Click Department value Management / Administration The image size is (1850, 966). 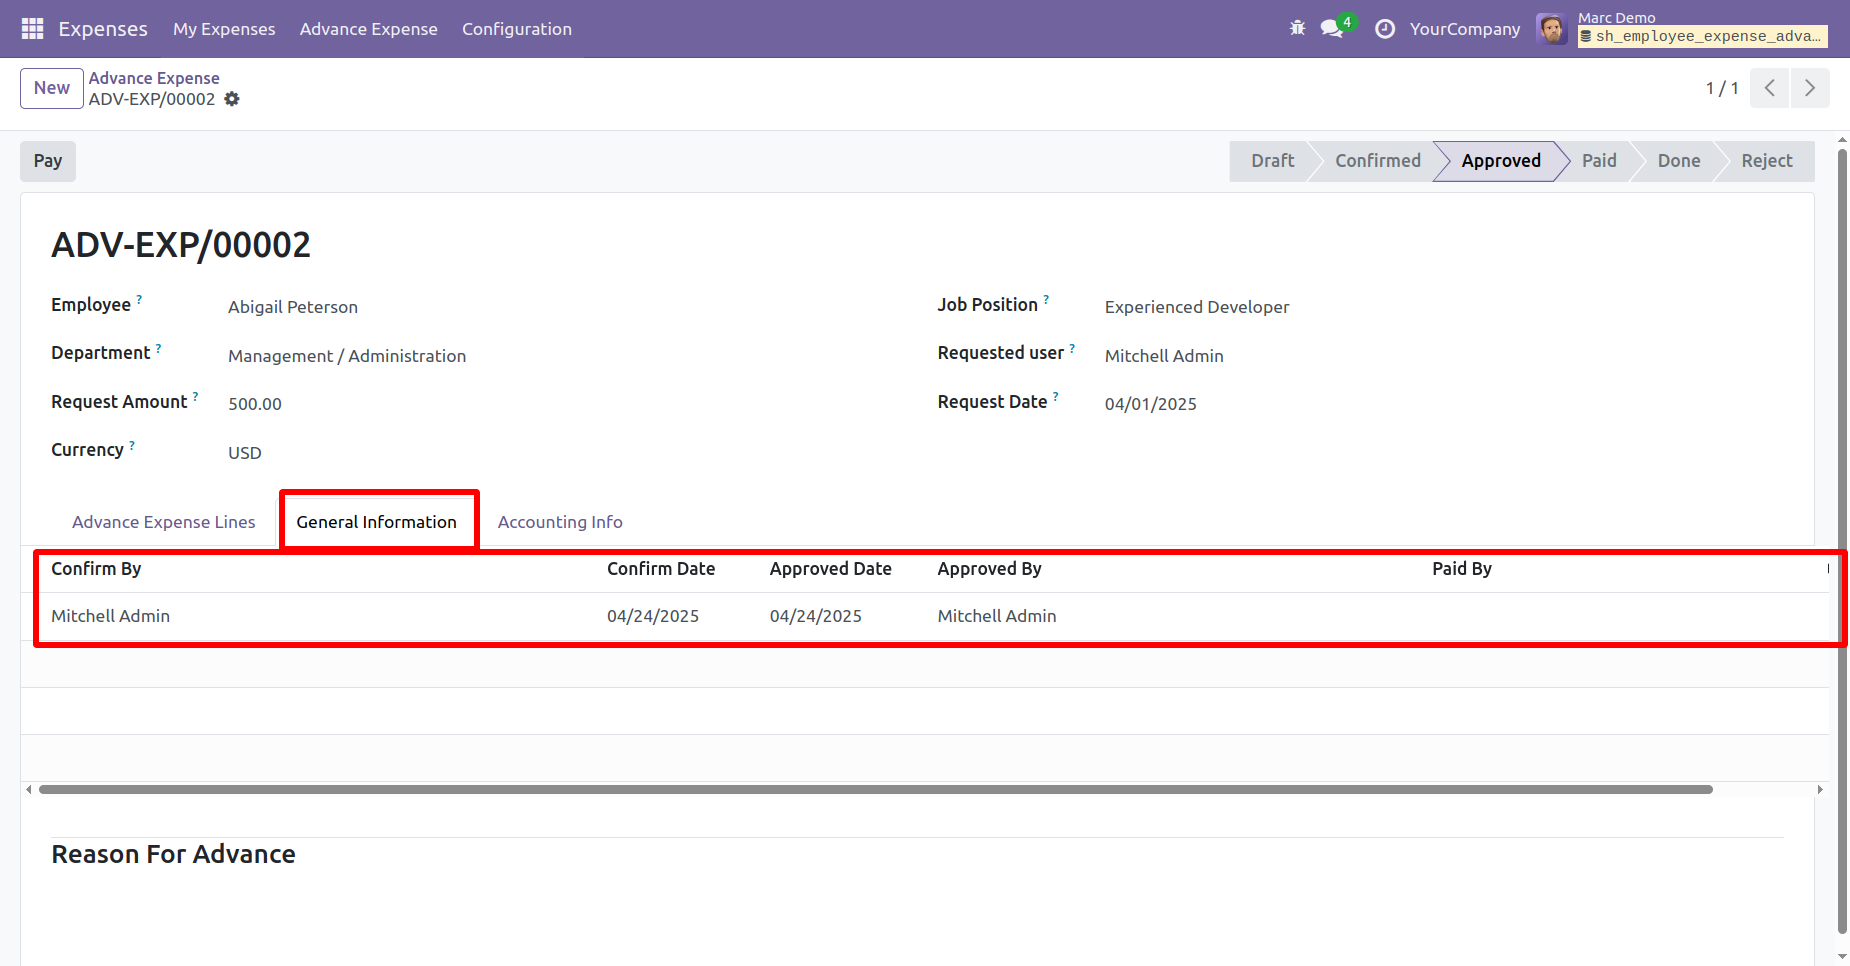(347, 356)
